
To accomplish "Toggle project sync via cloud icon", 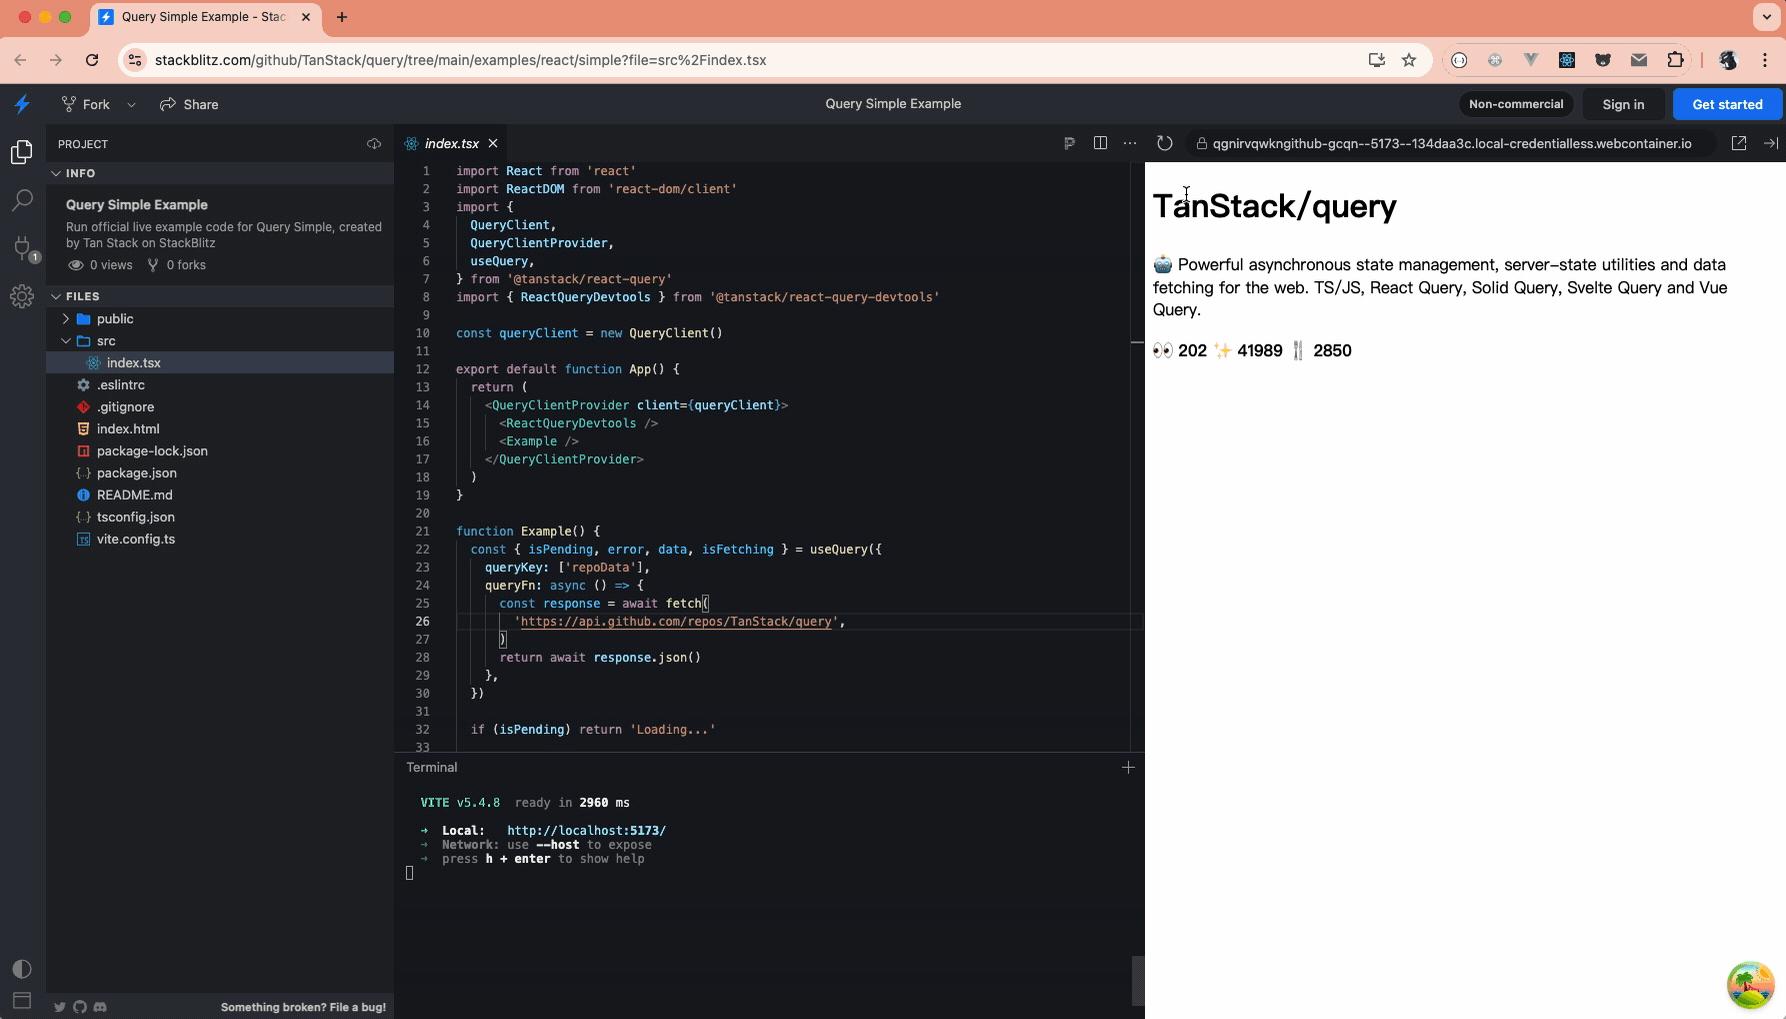I will click(x=374, y=143).
